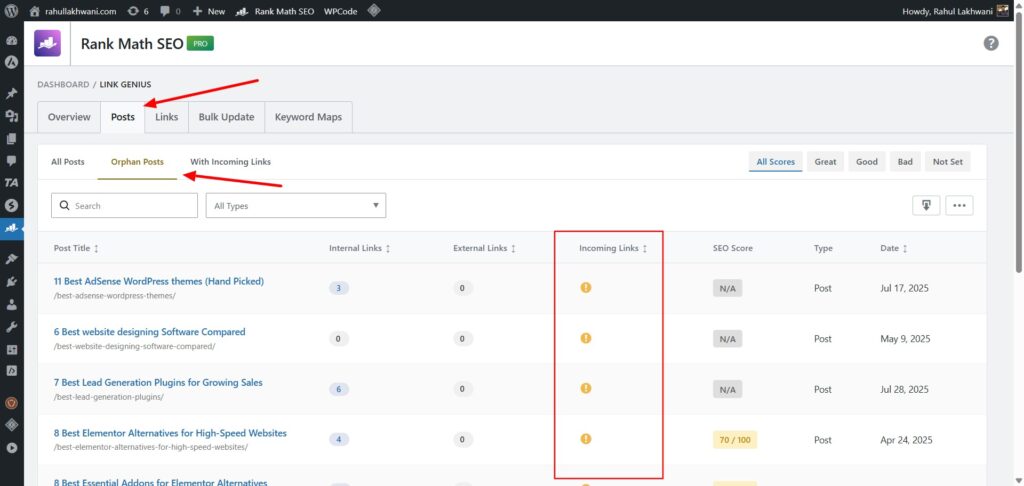Open the three-dots more options button
Image resolution: width=1024 pixels, height=486 pixels.
click(959, 205)
